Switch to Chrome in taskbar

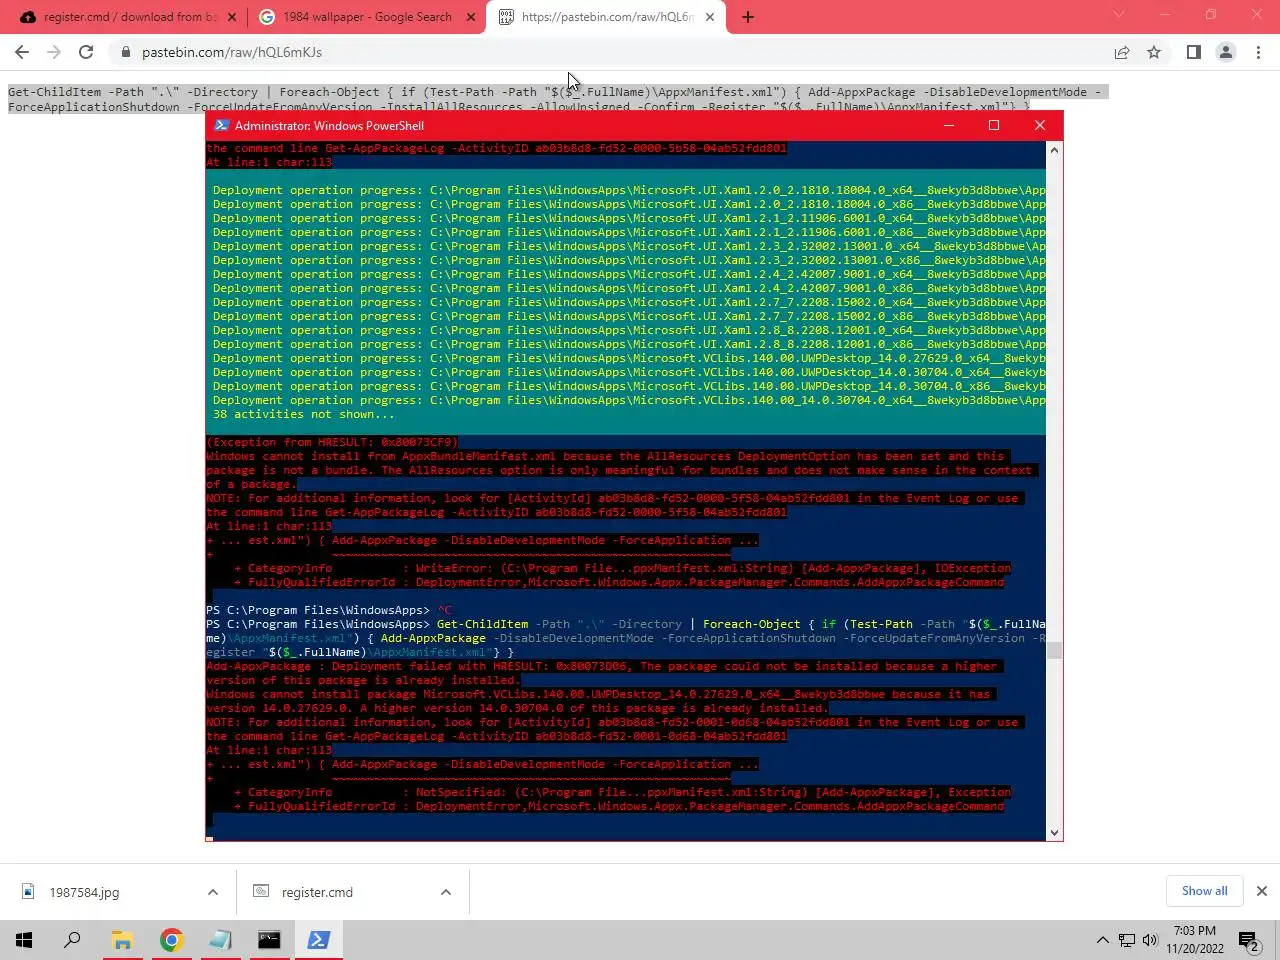pyautogui.click(x=171, y=940)
